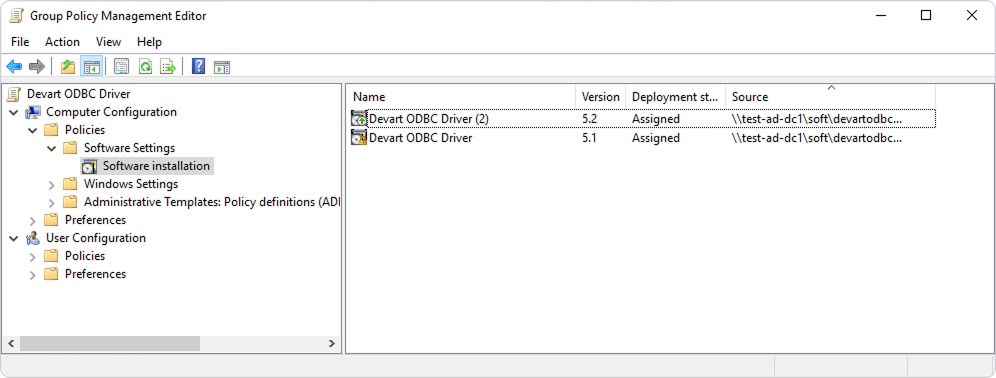Click the Computer Configuration node icon
996x378 pixels.
point(32,112)
